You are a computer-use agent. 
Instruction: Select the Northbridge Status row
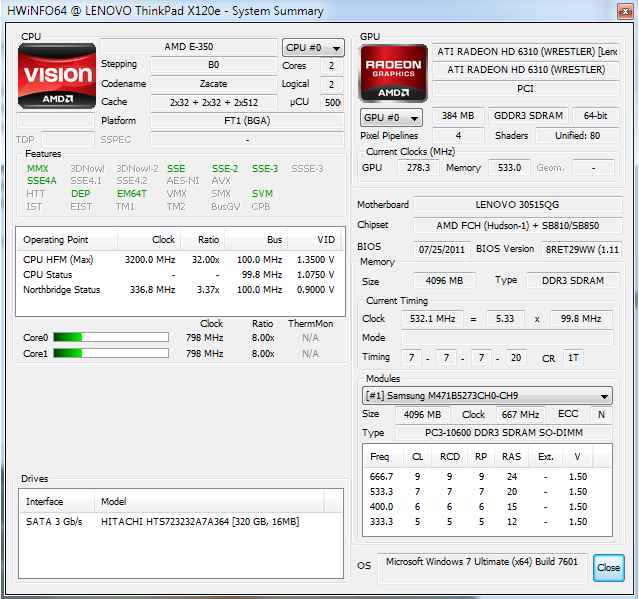coord(179,290)
